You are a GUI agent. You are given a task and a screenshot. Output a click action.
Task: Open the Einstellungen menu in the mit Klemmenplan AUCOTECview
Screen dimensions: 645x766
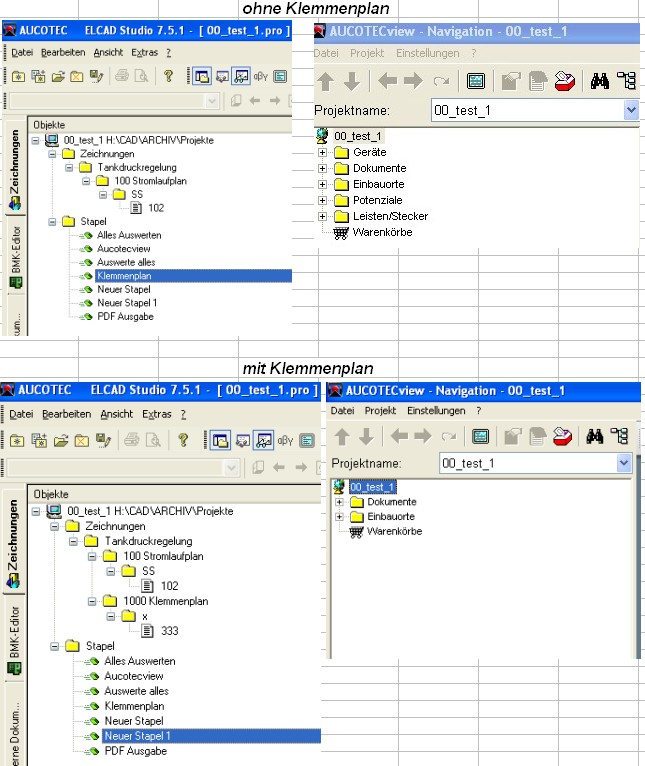coord(436,410)
